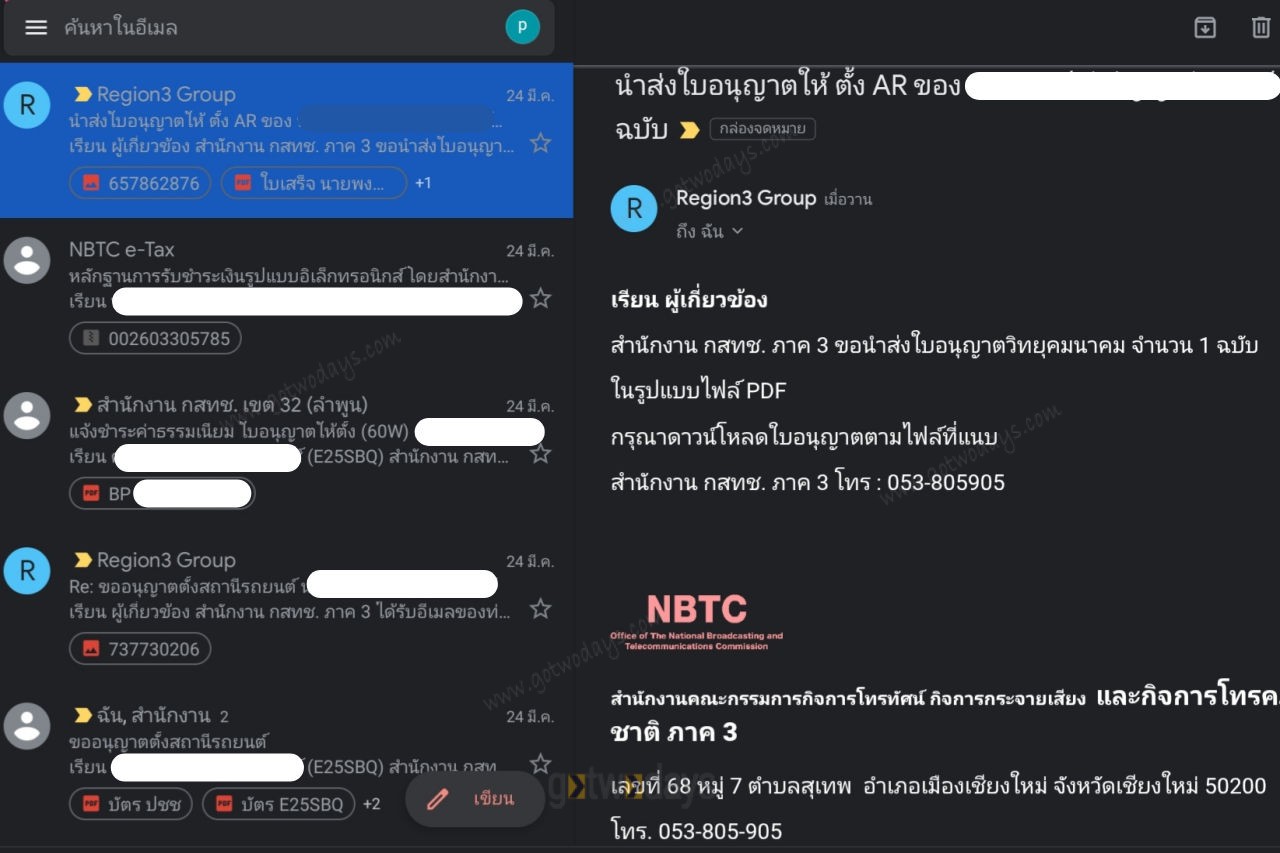Expand the +2 extra attachments in last email
1280x853 pixels.
pyautogui.click(x=371, y=804)
